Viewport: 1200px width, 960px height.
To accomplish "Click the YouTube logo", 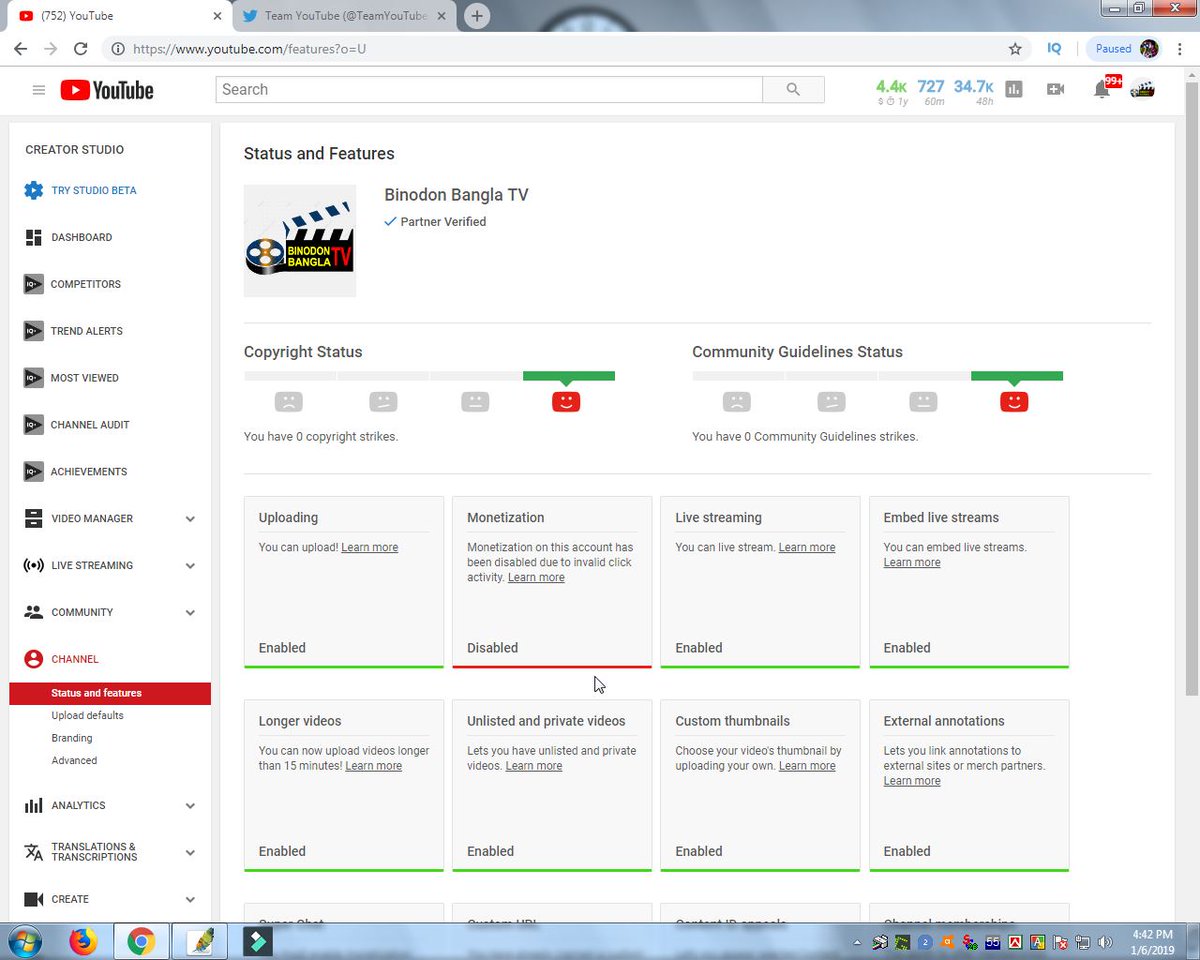I will (107, 90).
